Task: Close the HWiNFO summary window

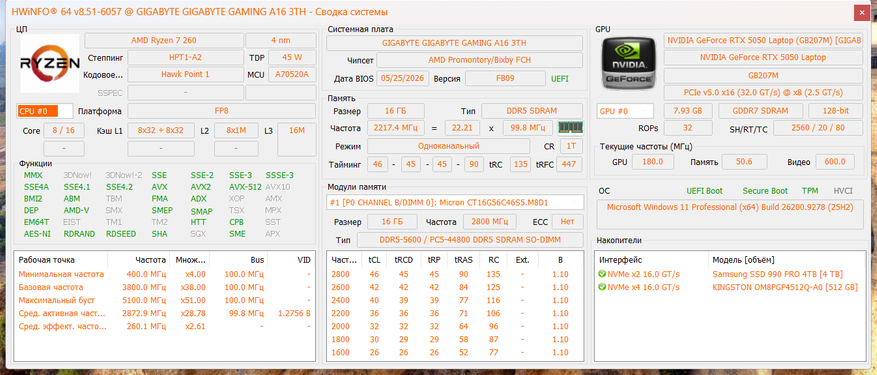Action: (x=862, y=12)
